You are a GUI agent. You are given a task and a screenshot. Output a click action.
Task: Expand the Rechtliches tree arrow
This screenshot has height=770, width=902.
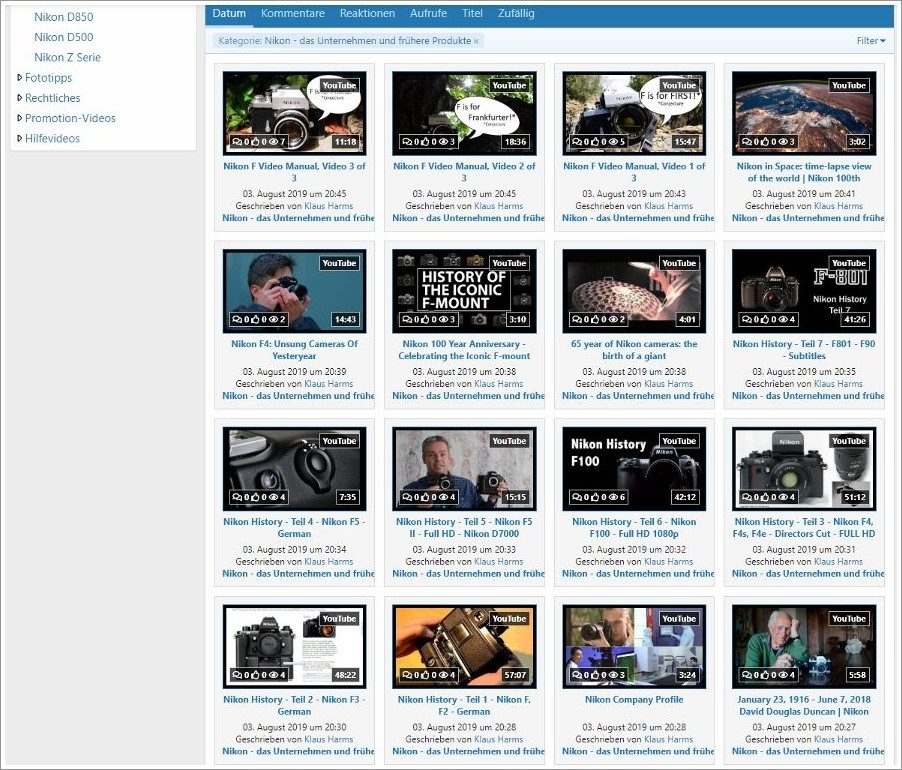(20, 97)
